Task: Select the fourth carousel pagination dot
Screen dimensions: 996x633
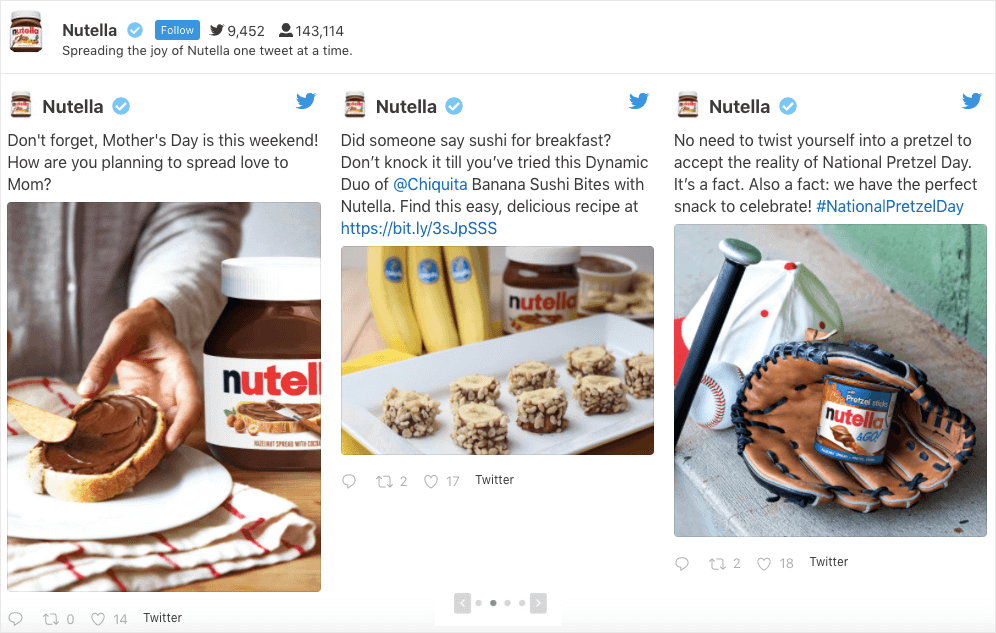Action: [x=522, y=603]
